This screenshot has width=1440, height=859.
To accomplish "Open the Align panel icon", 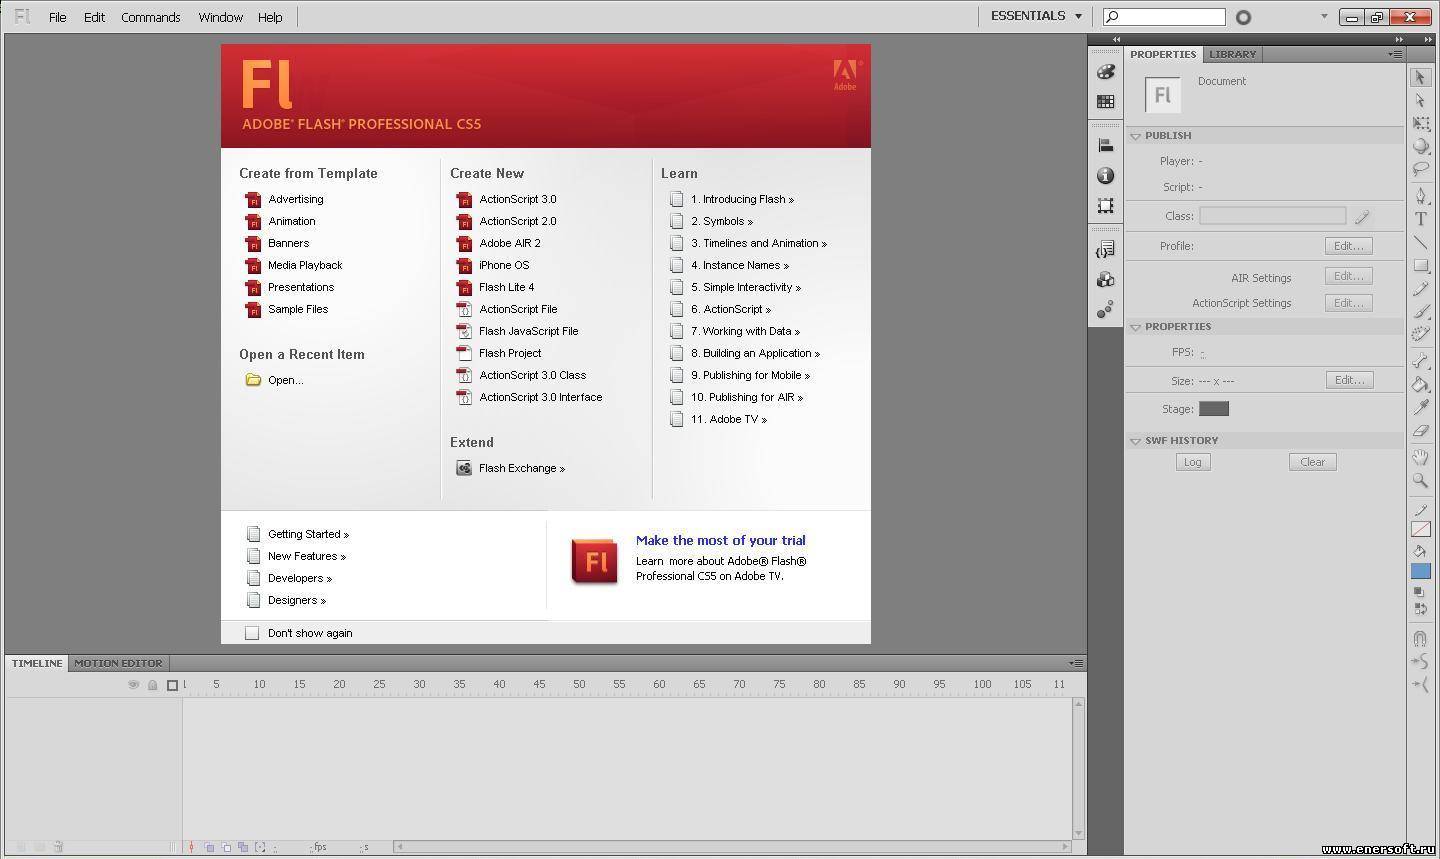I will [x=1105, y=146].
